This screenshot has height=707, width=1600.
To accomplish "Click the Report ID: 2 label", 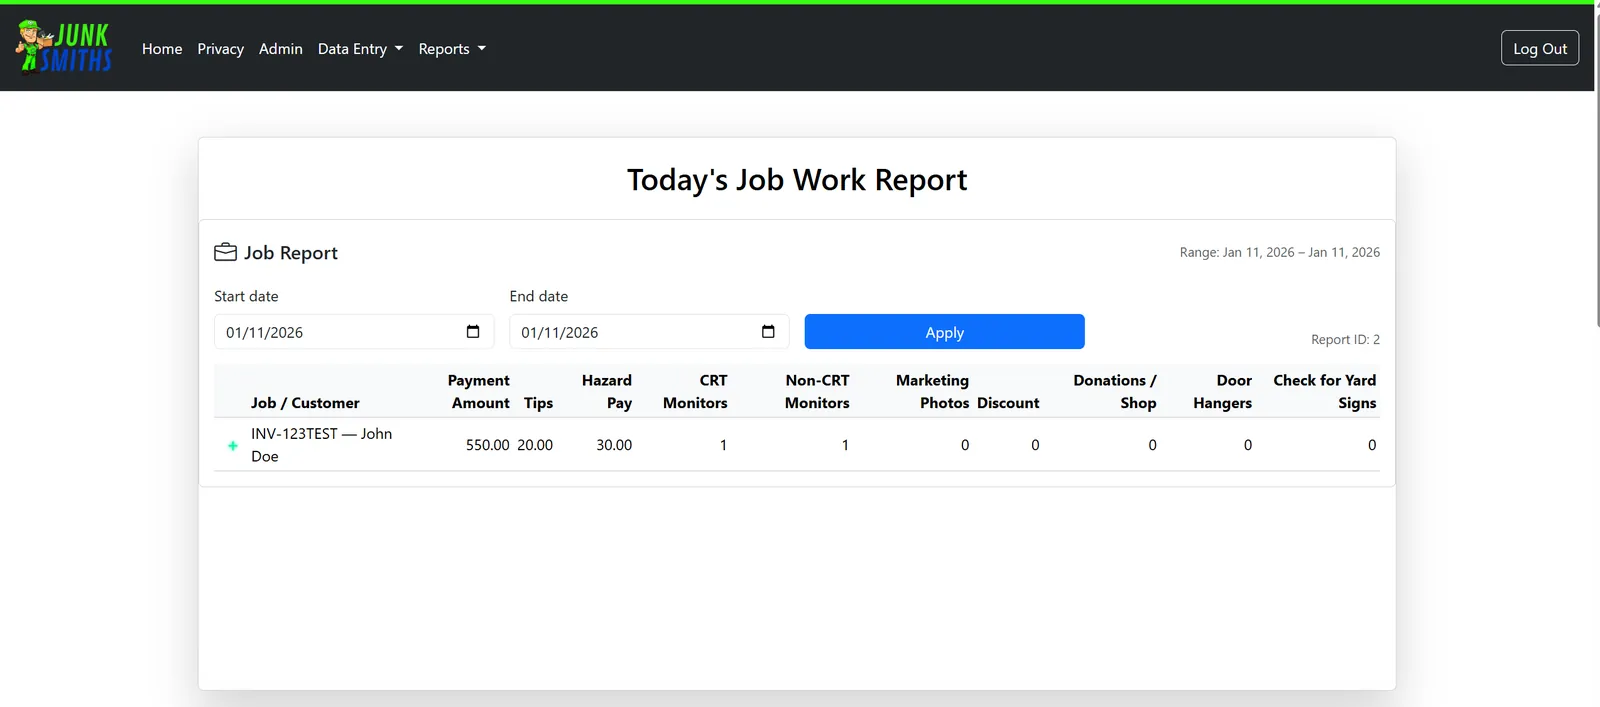I will [x=1345, y=340].
